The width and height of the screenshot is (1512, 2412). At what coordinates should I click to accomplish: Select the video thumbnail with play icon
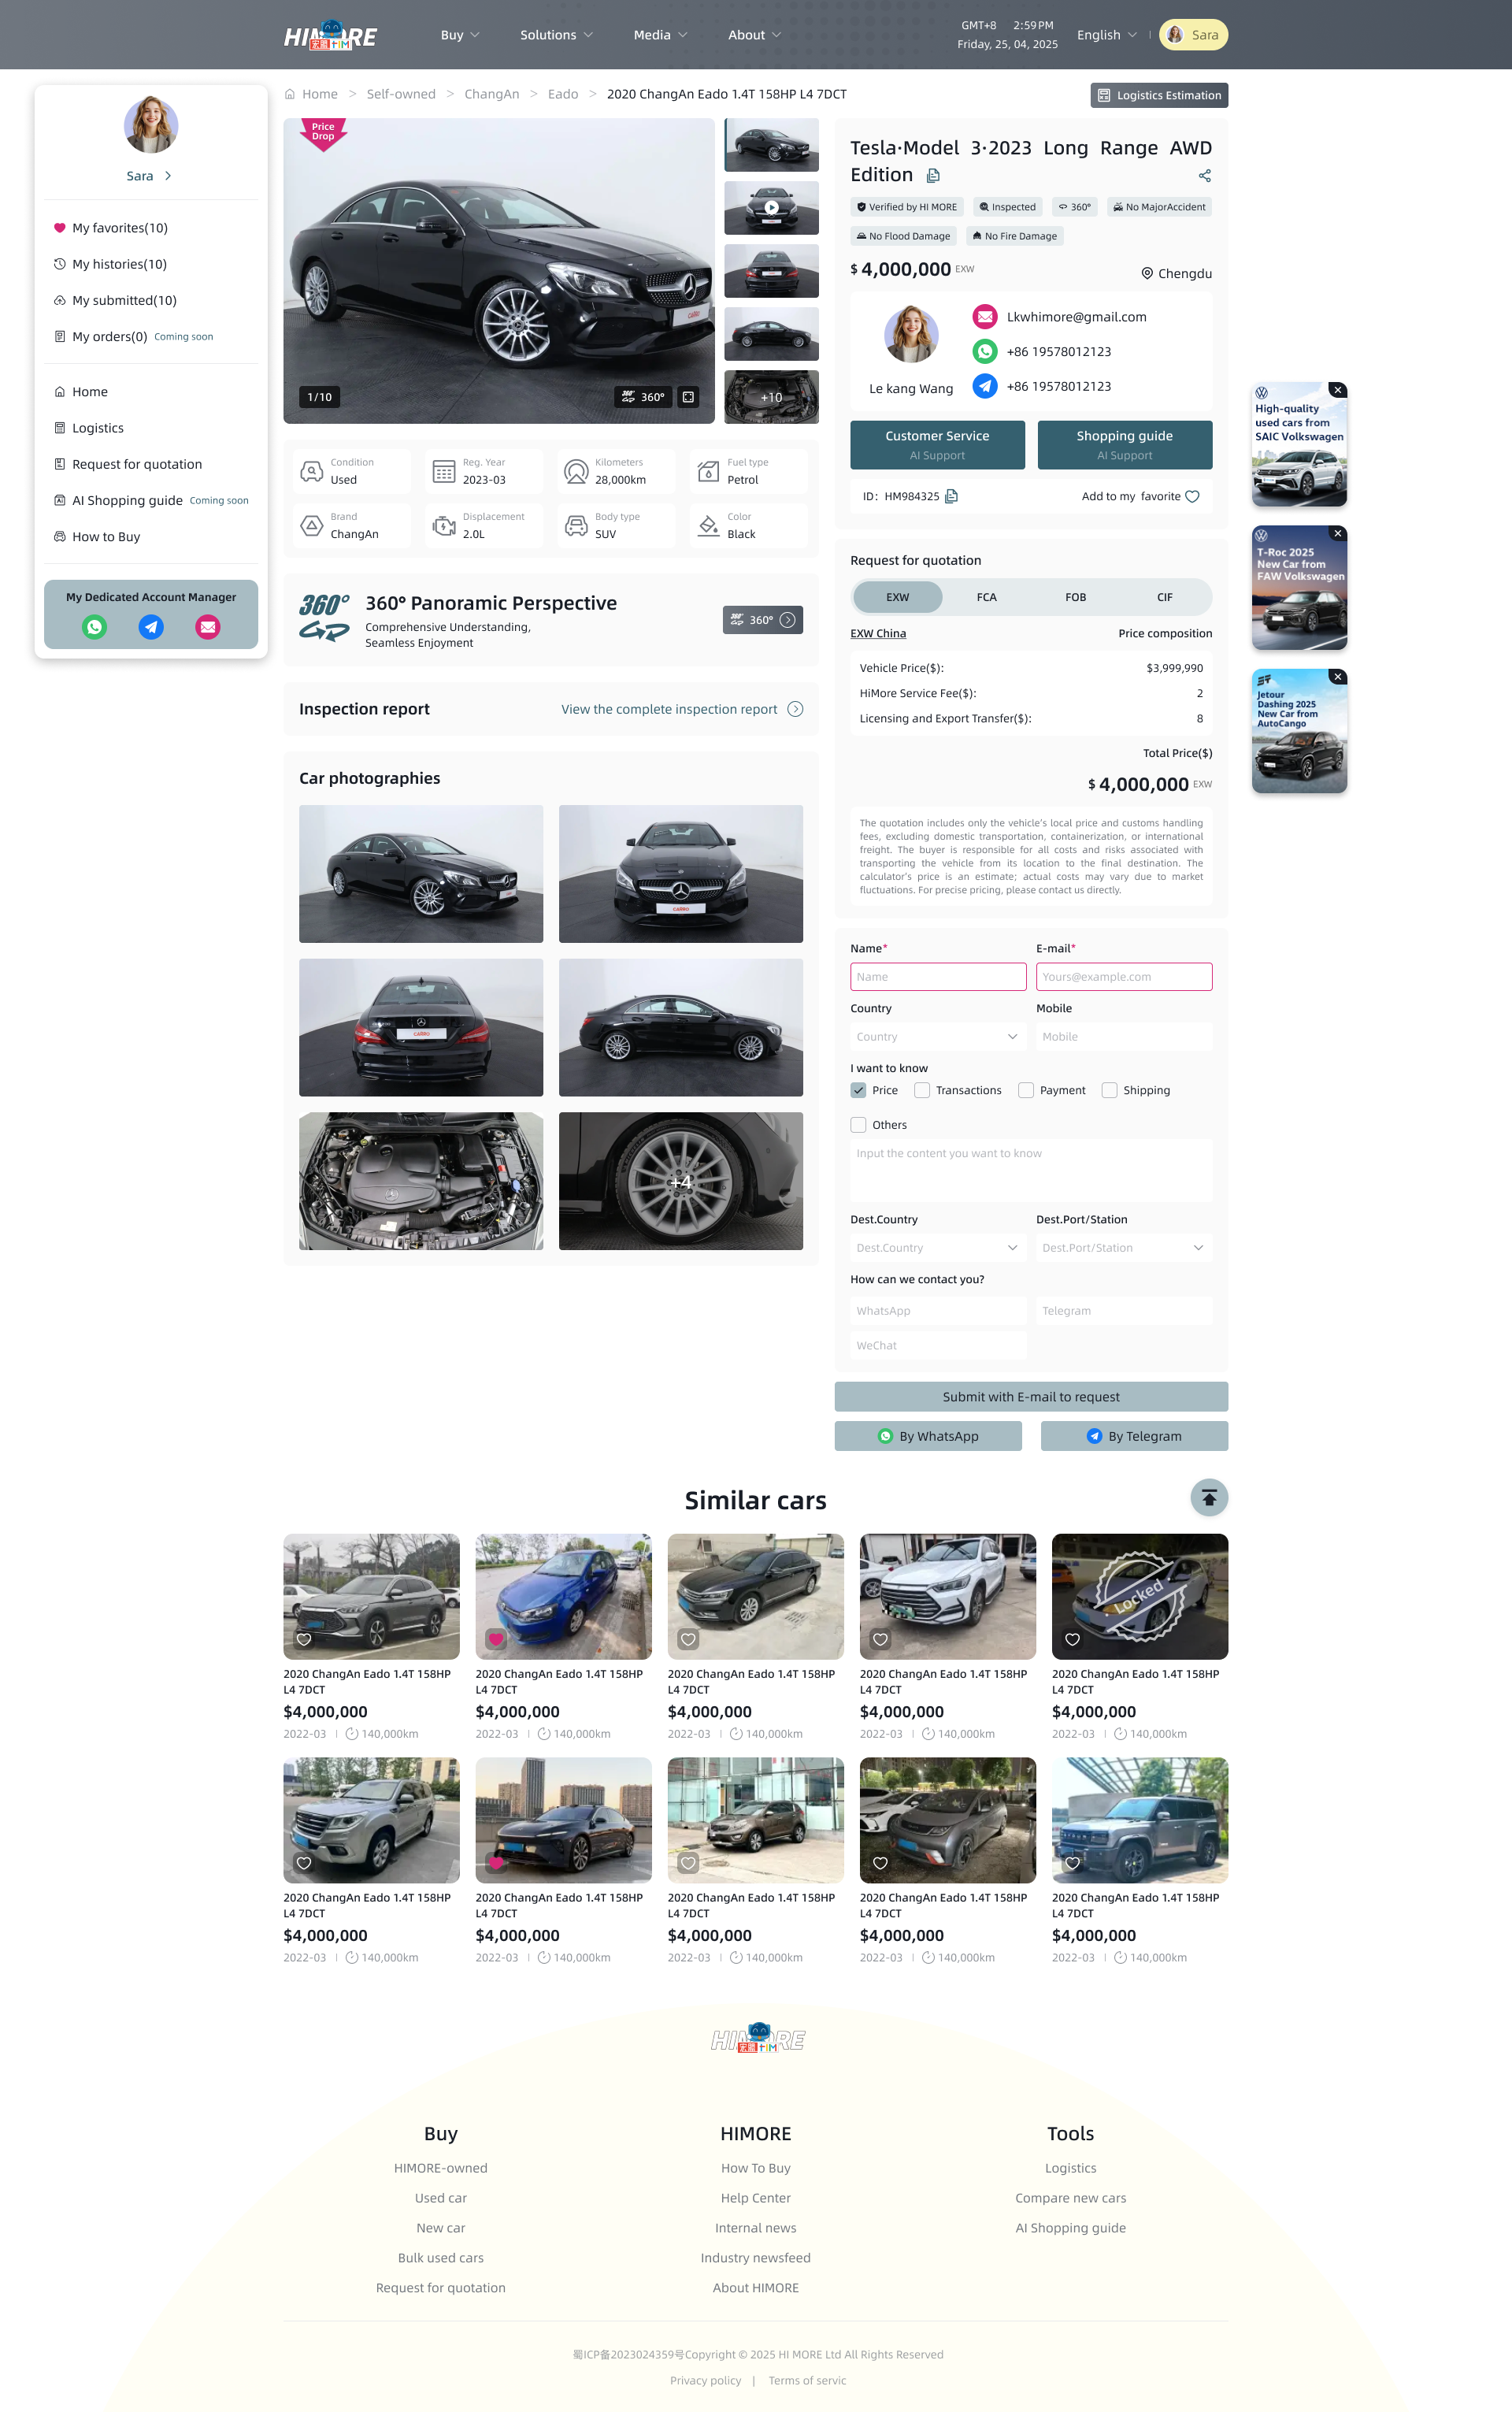771,208
